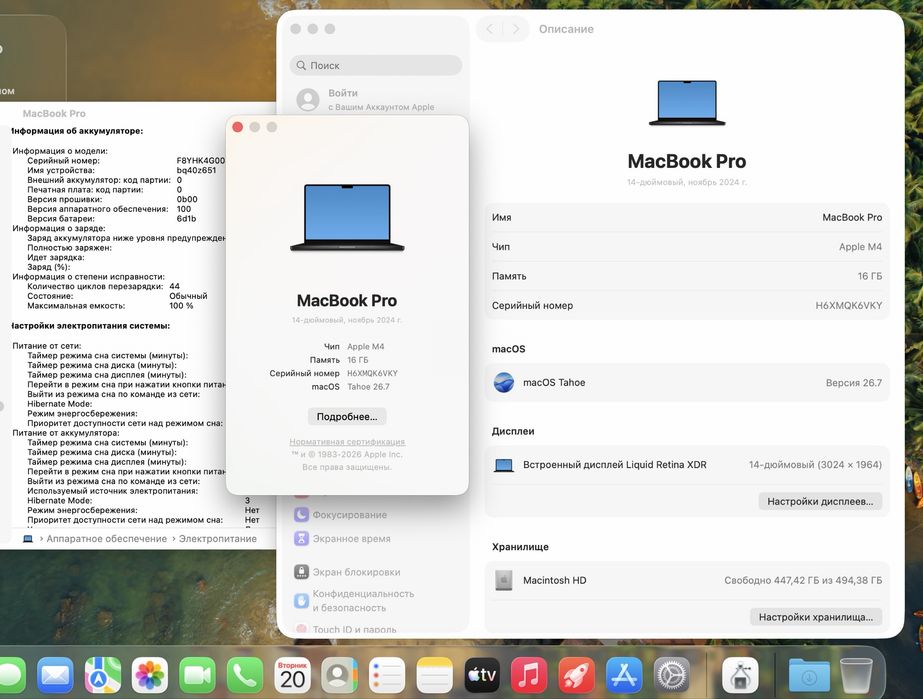Open the Phone app in dock
This screenshot has width=923, height=699.
244,675
